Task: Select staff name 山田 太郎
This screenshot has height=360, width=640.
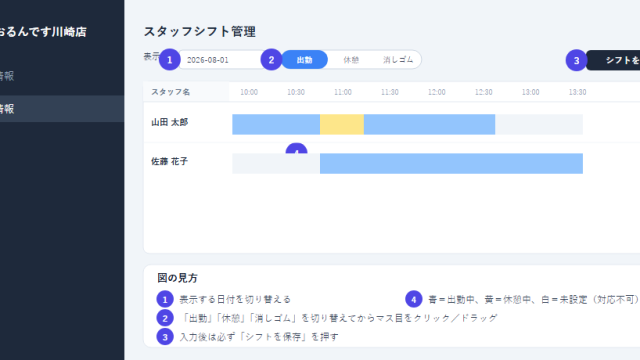Action: [x=170, y=122]
